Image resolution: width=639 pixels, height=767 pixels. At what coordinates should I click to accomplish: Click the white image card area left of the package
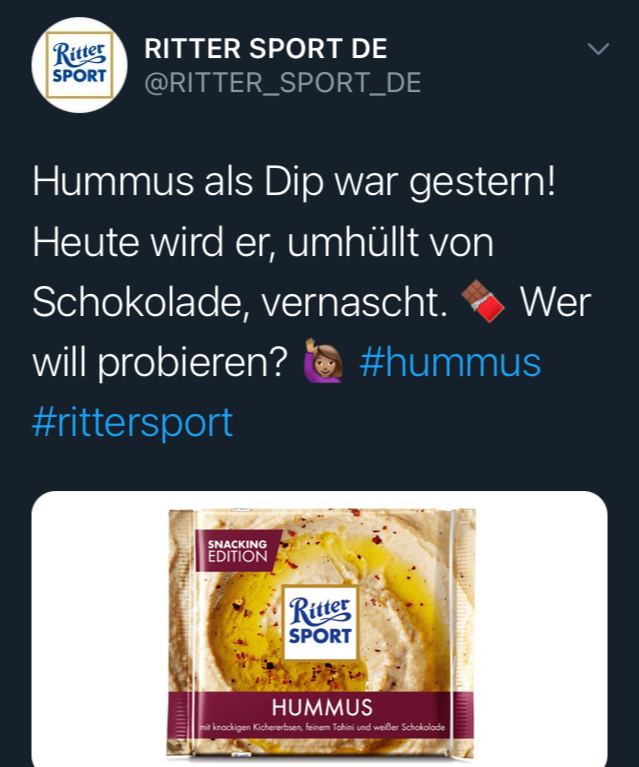point(99,629)
